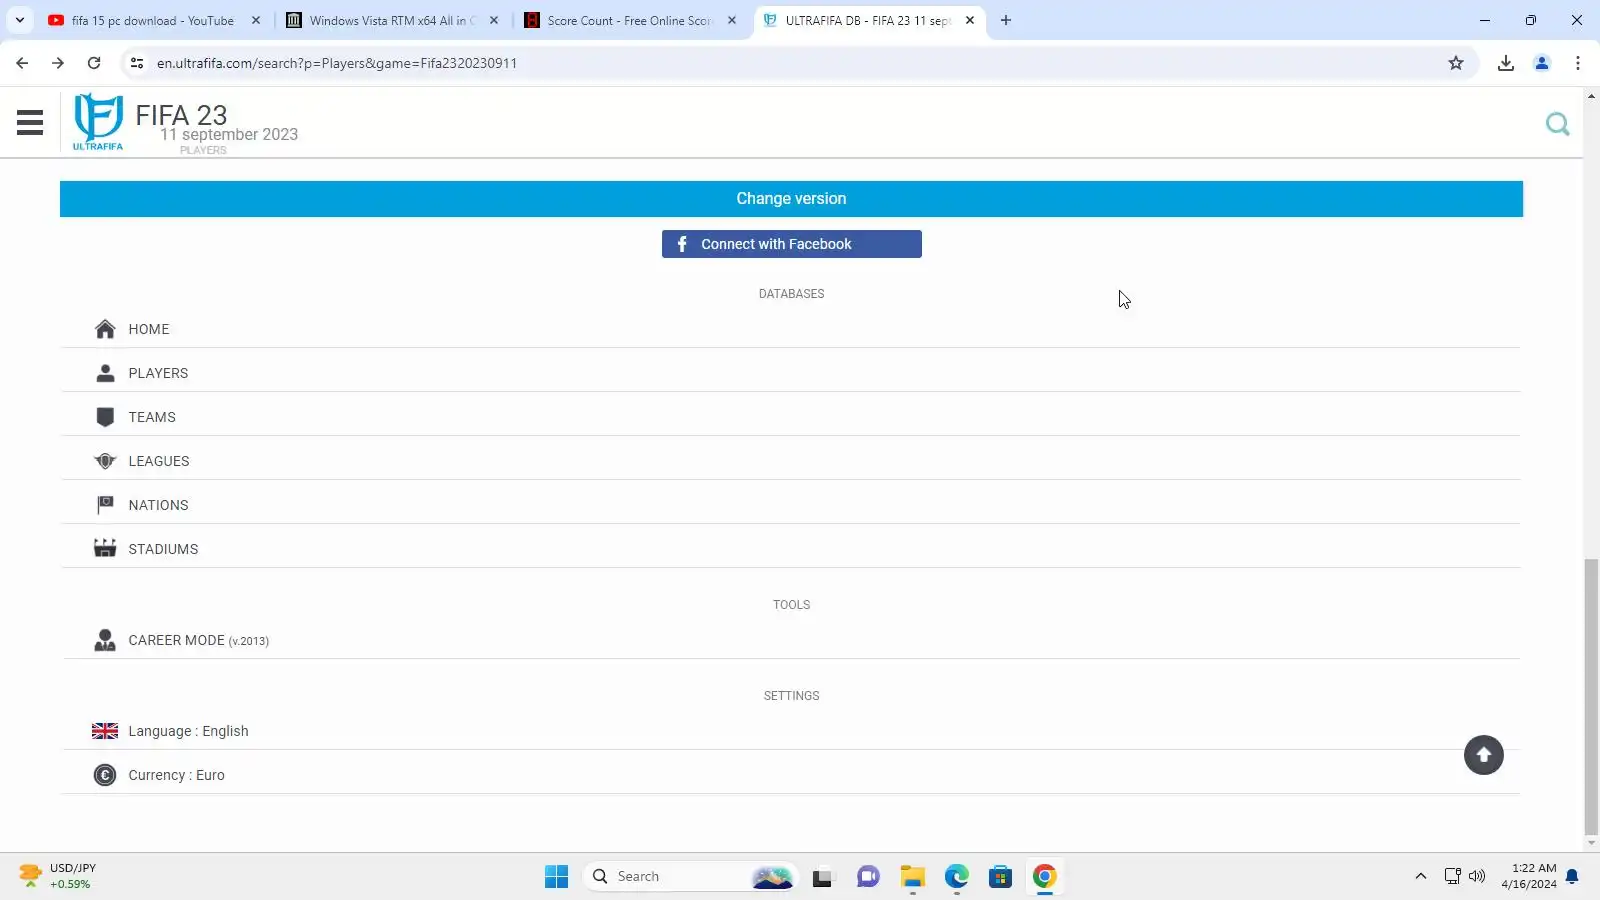Open CAREER MODE tool link
Image resolution: width=1600 pixels, height=900 pixels.
pos(790,640)
